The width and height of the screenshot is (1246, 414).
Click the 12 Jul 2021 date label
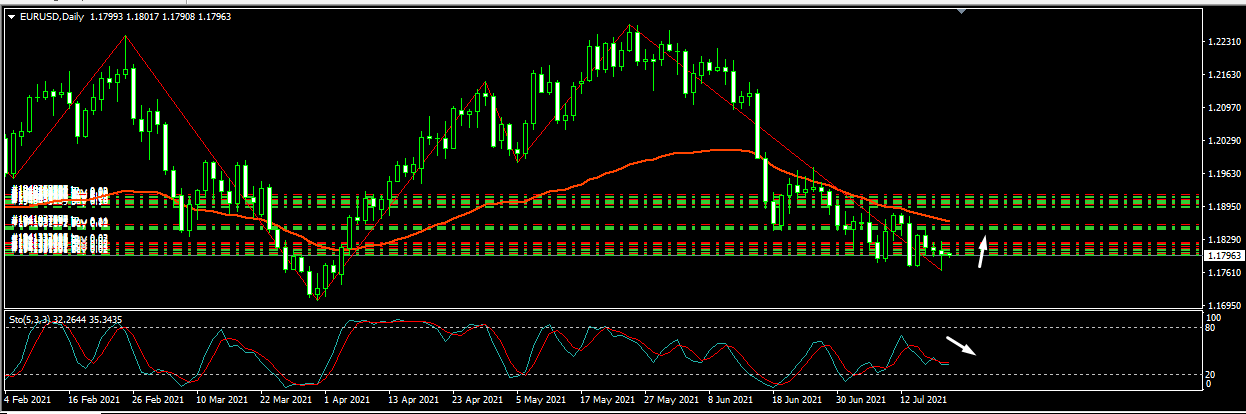point(924,399)
